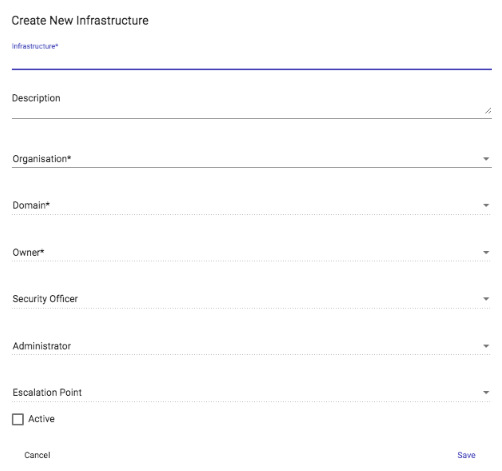
Task: Click the Cancel button
Action: 37,455
